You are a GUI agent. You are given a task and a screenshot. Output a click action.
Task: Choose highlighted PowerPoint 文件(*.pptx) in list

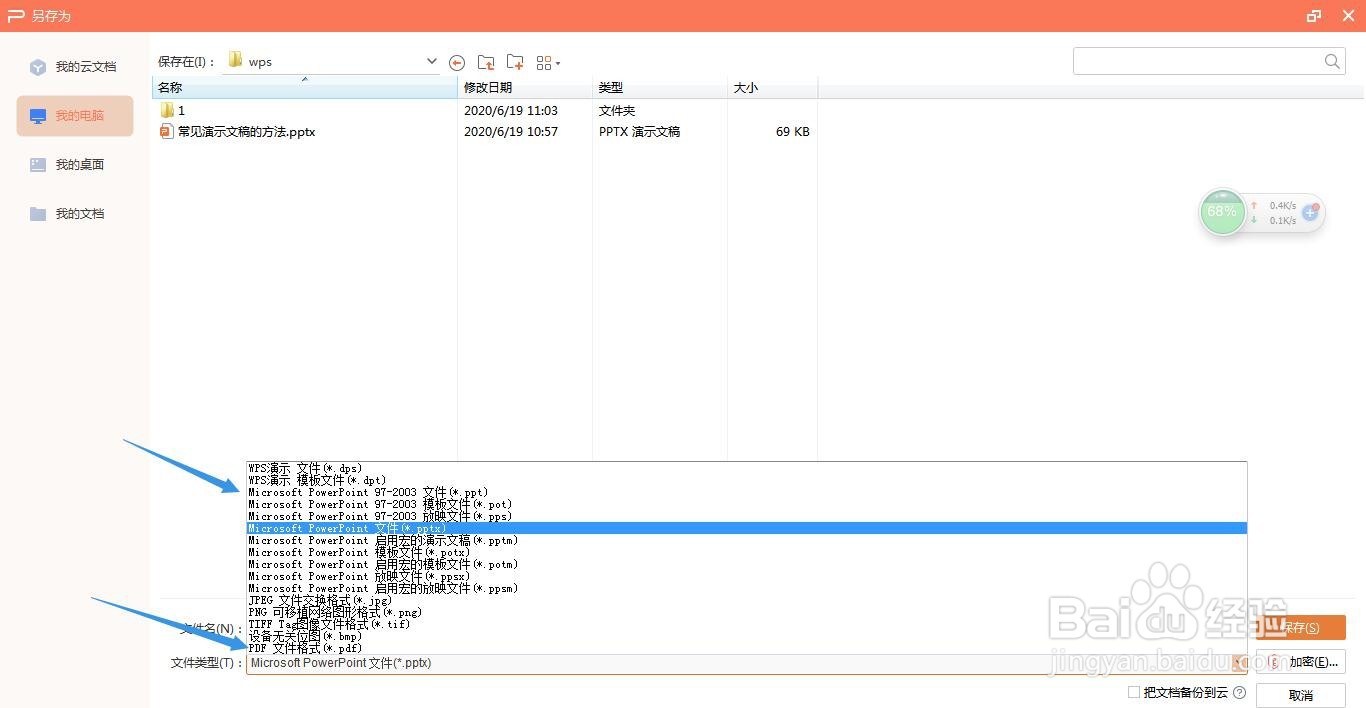747,528
